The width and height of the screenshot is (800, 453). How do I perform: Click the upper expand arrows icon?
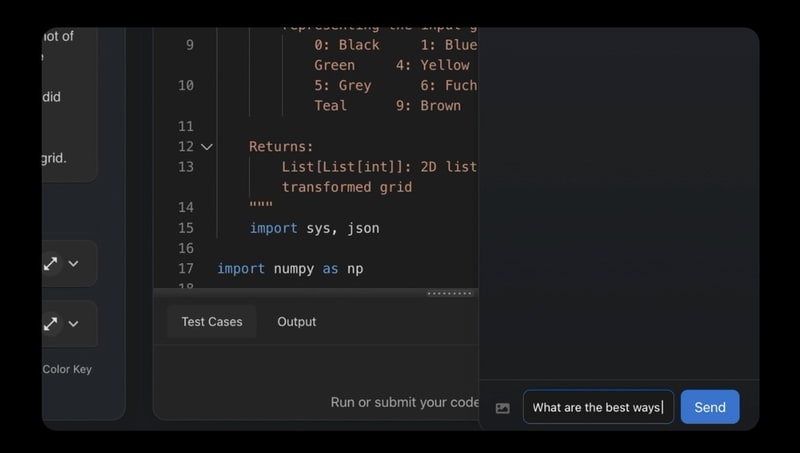[50, 264]
